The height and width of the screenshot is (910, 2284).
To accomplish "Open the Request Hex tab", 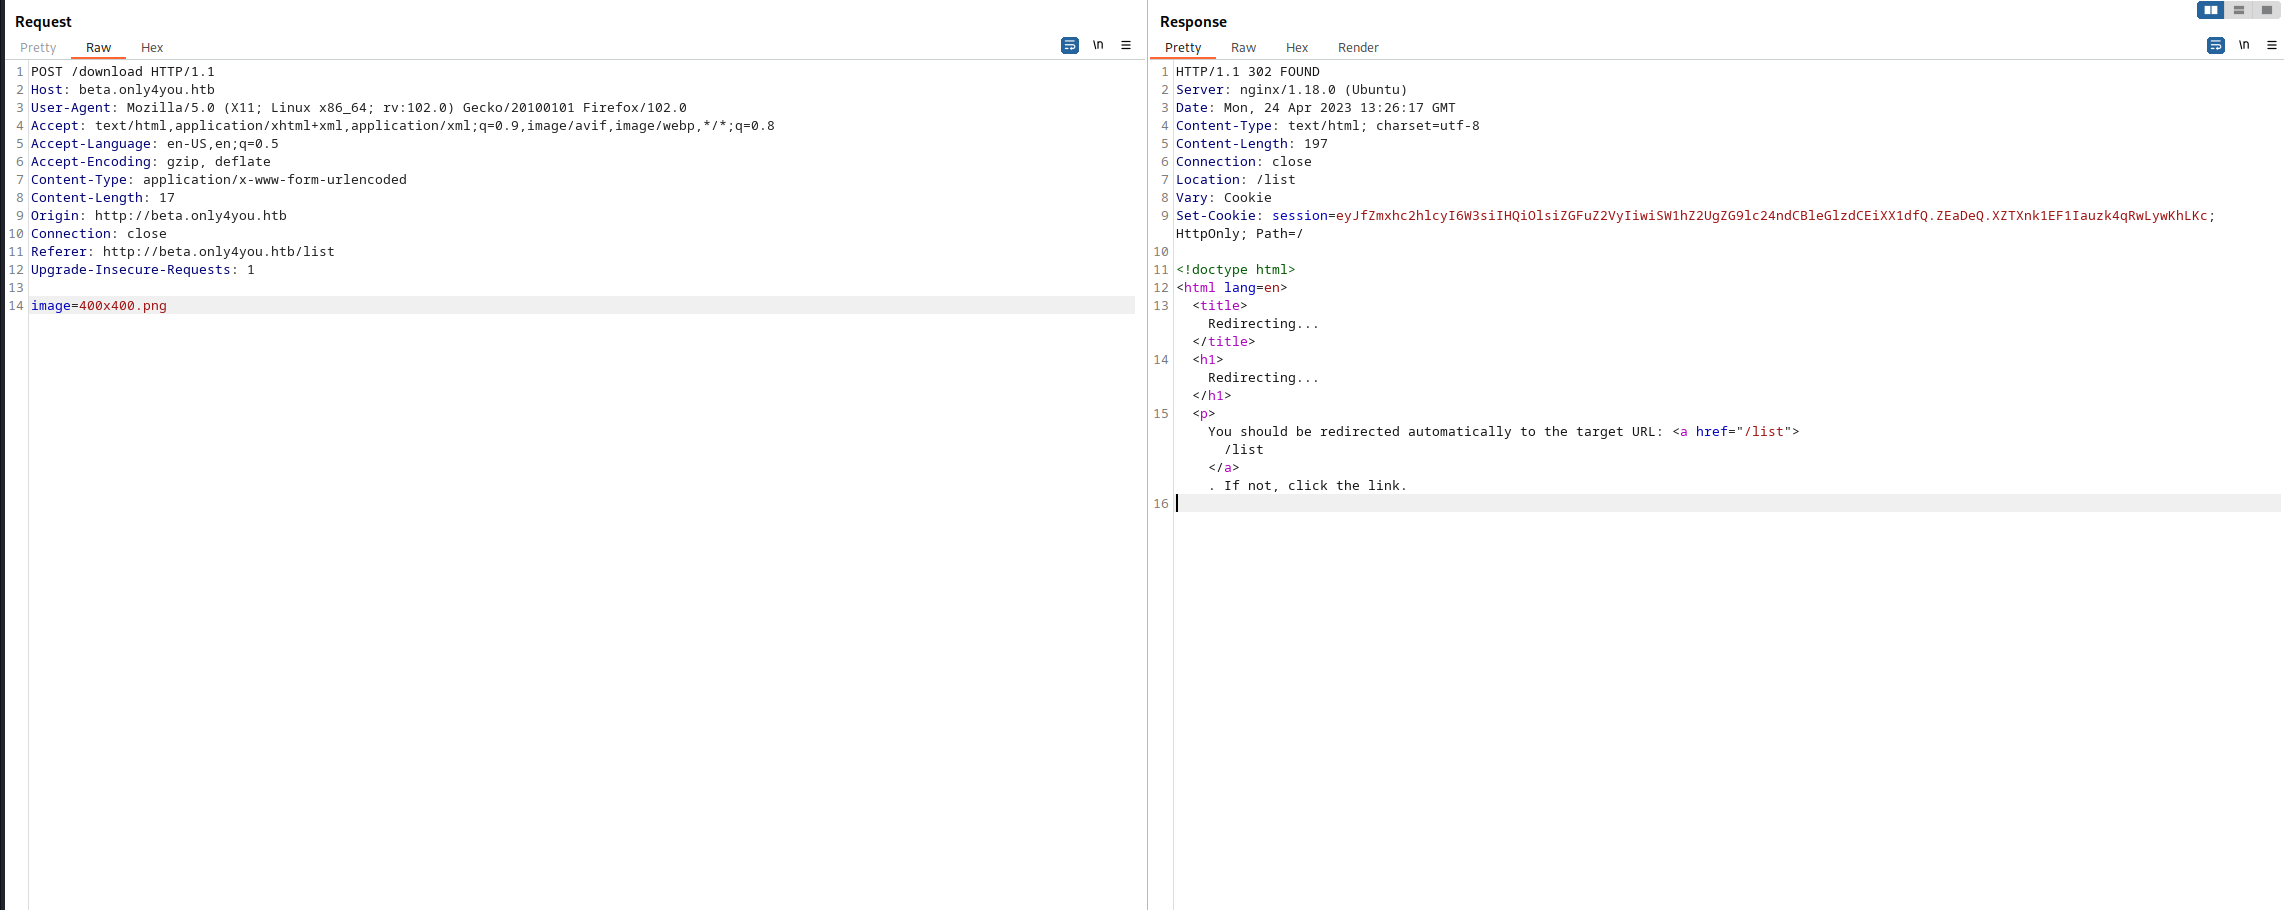I will tap(152, 48).
